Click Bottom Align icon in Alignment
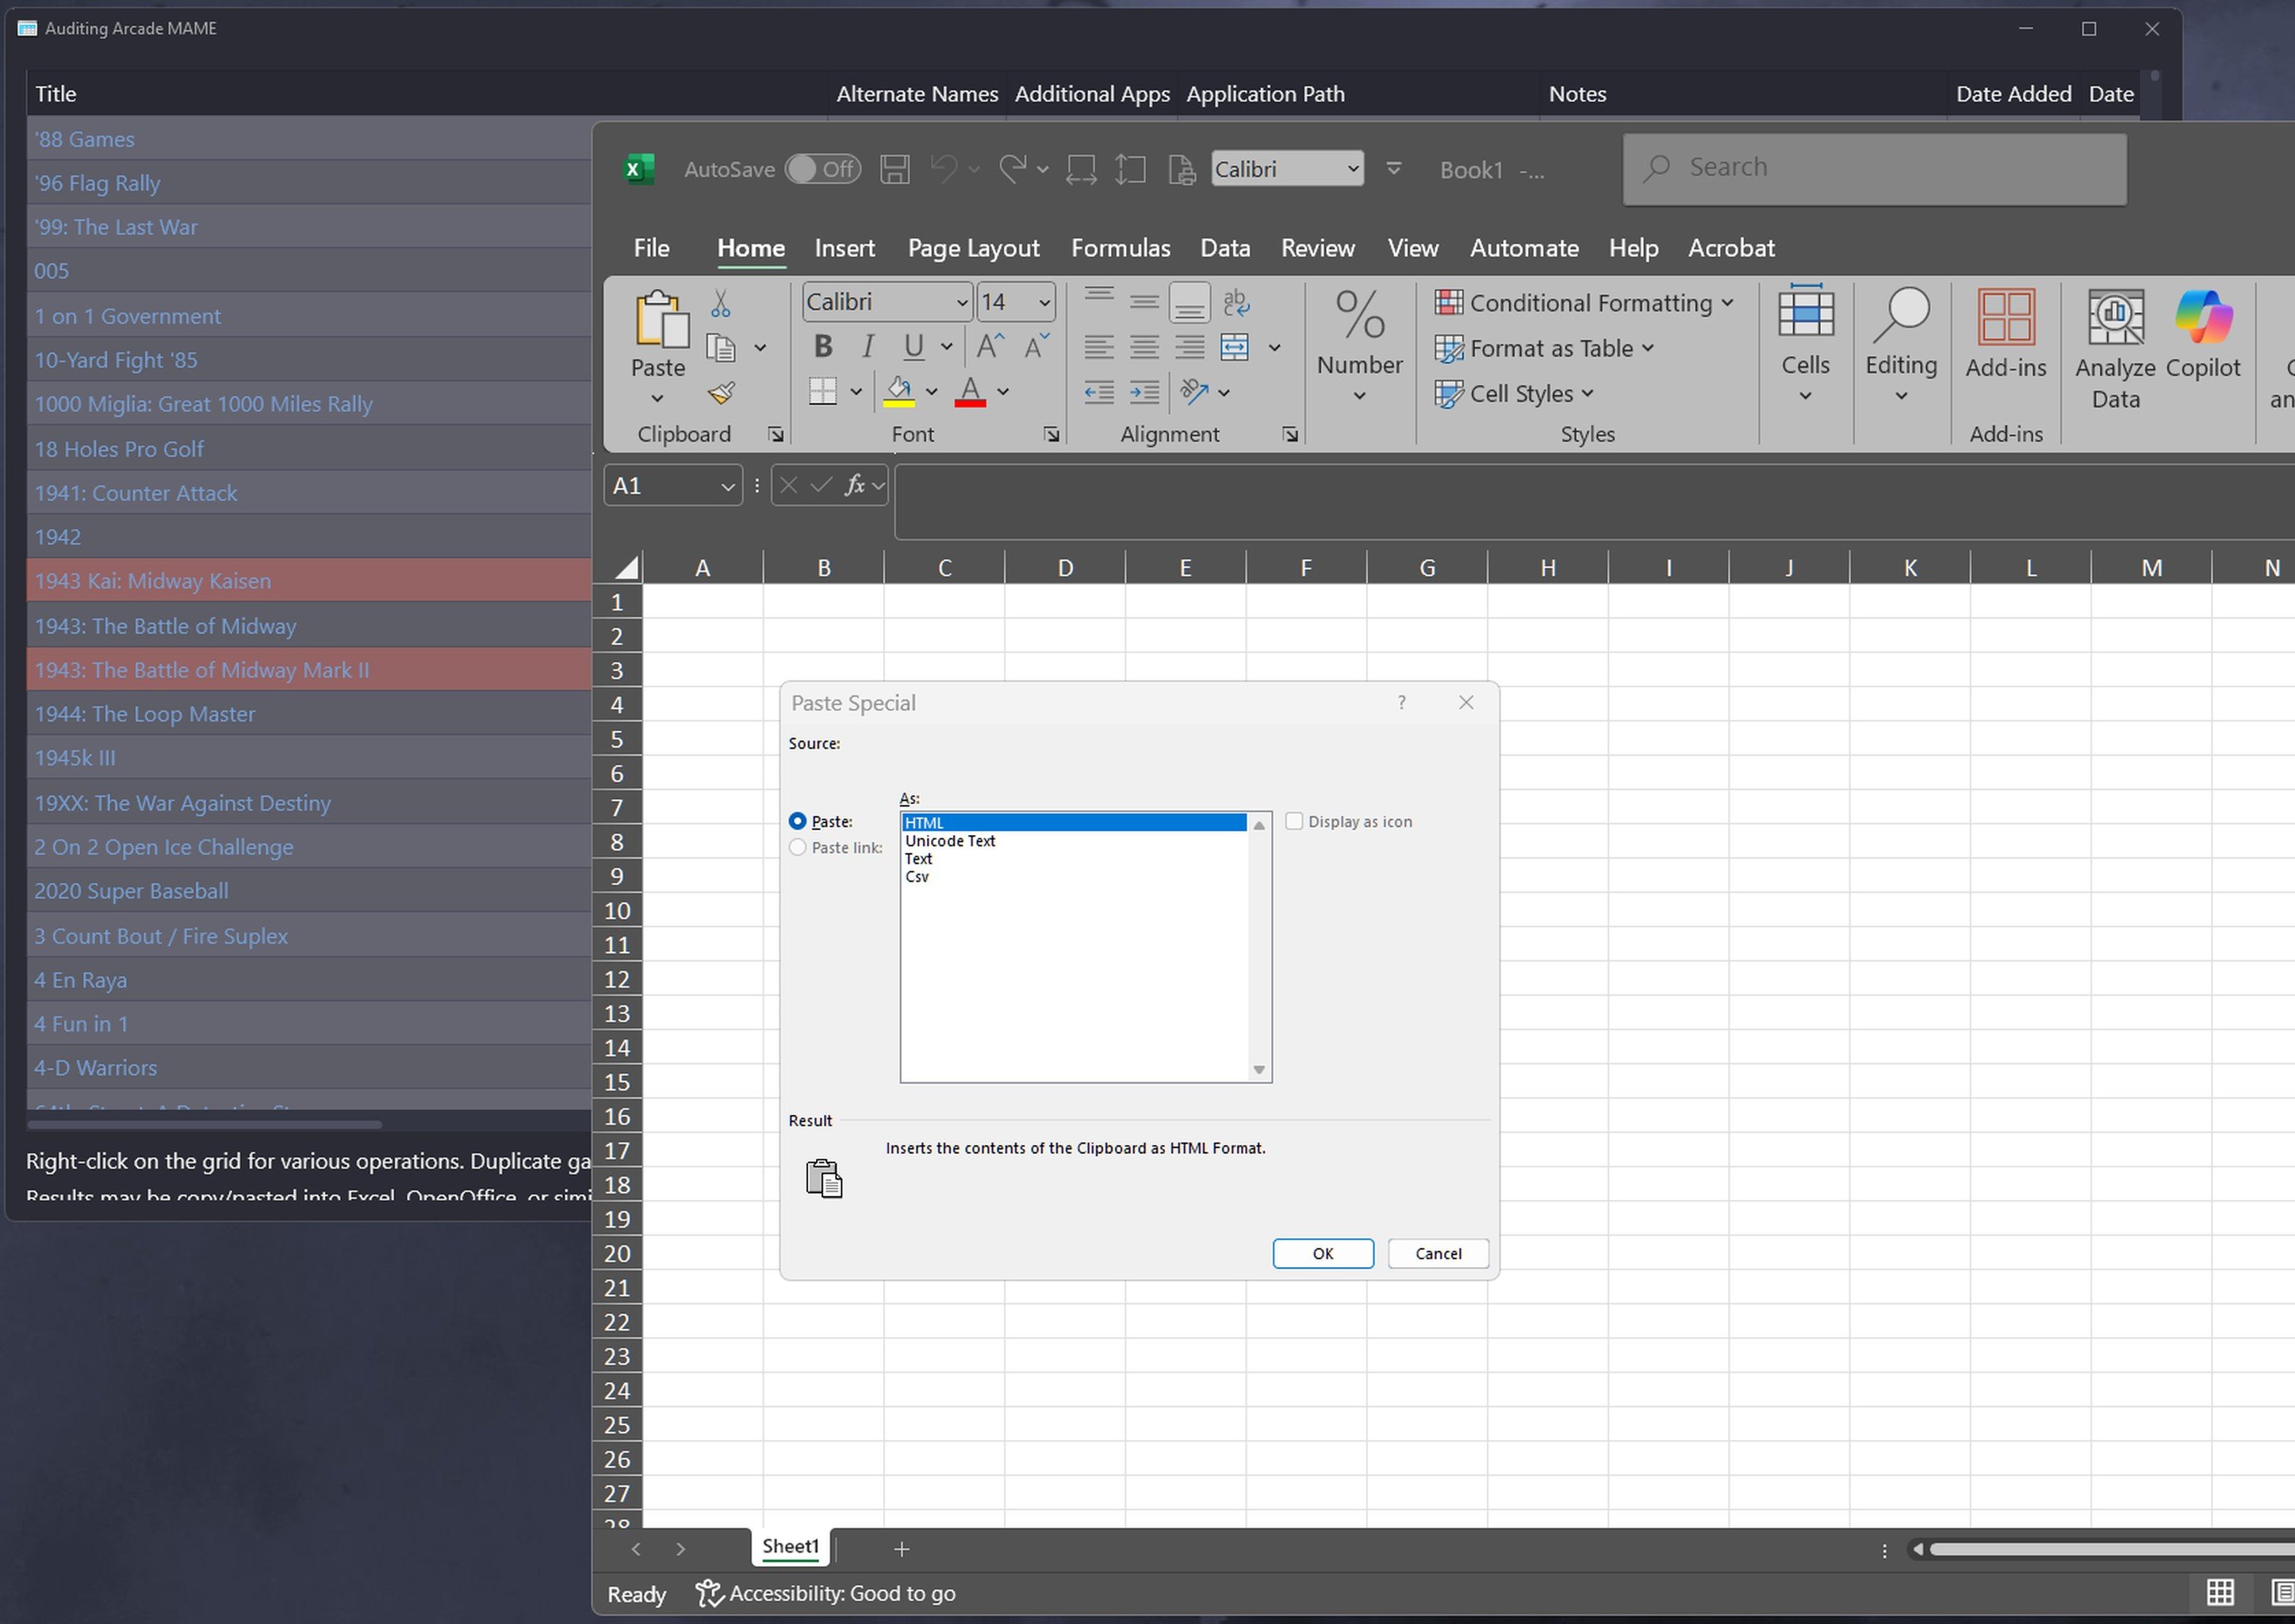This screenshot has width=2295, height=1624. tap(1189, 302)
